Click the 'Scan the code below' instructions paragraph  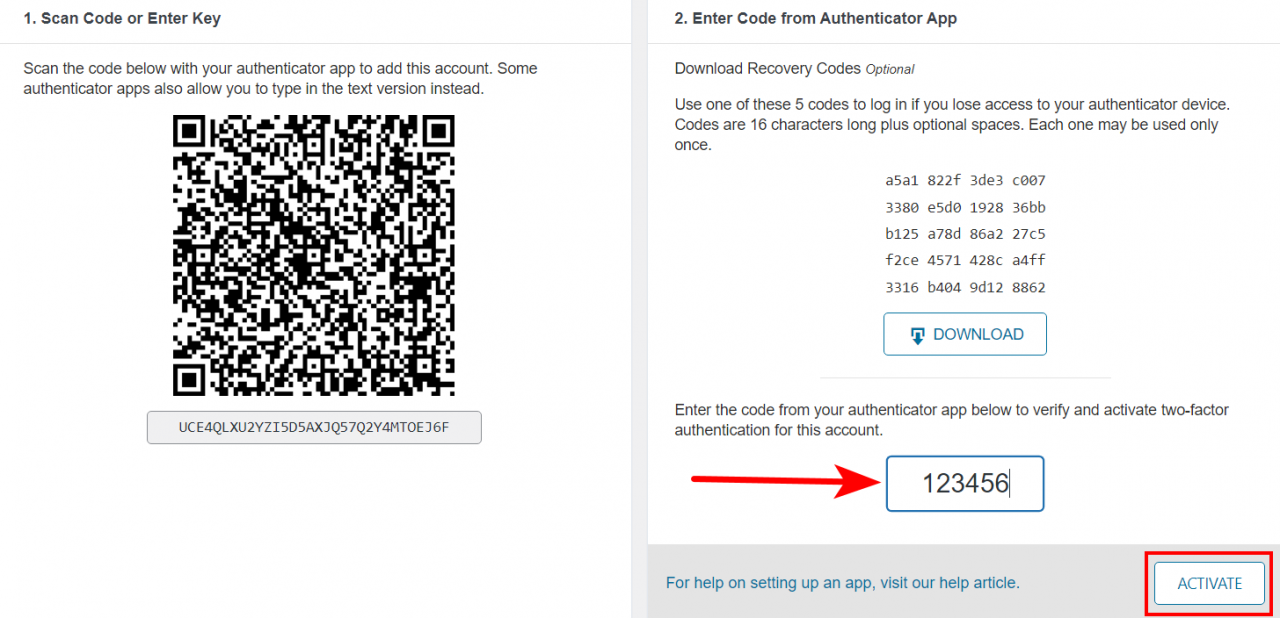point(280,79)
